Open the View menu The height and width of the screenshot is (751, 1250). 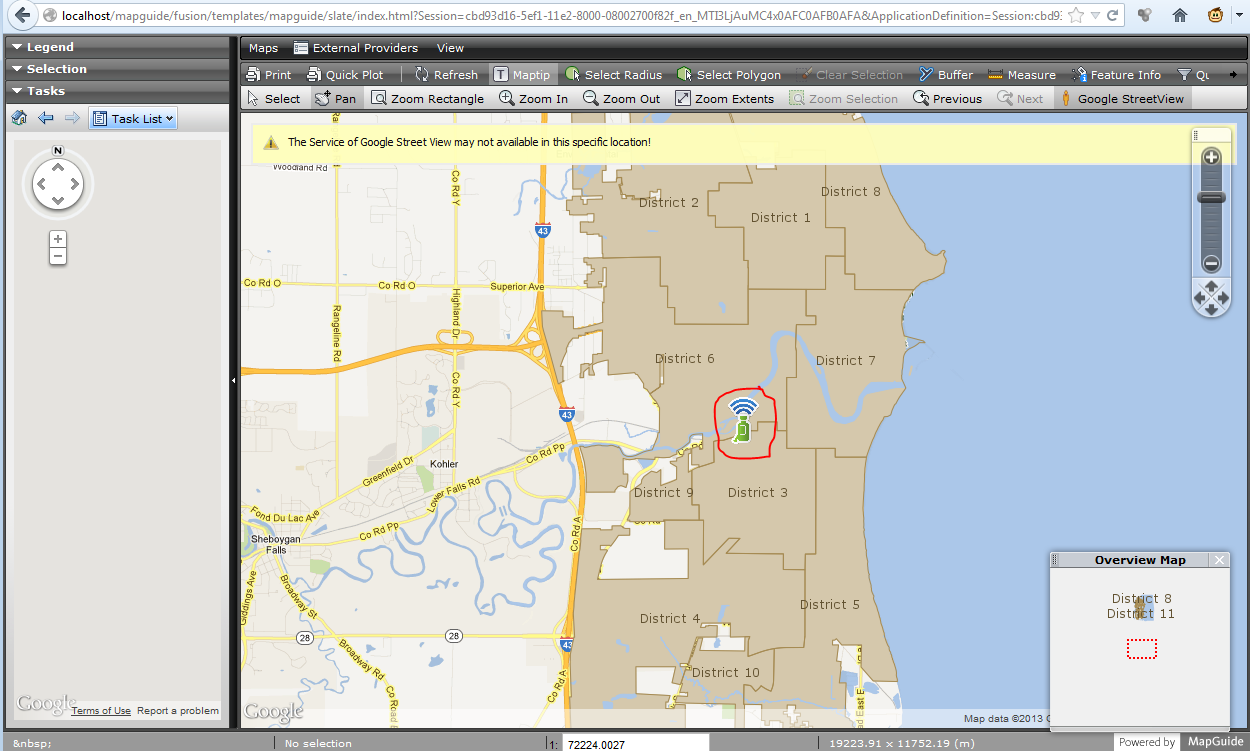449,47
